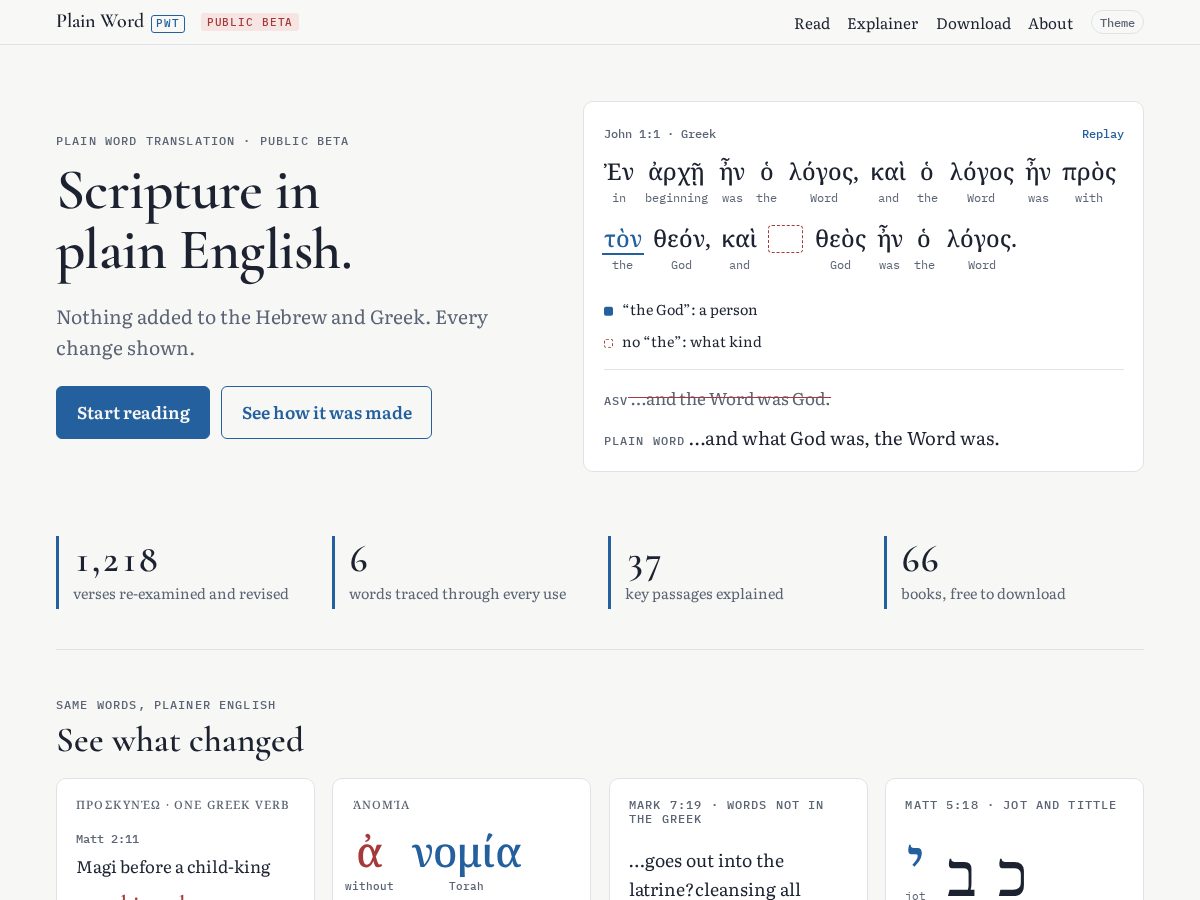Click the “the God”: a person legend text
The height and width of the screenshot is (900, 1200).
coord(690,310)
